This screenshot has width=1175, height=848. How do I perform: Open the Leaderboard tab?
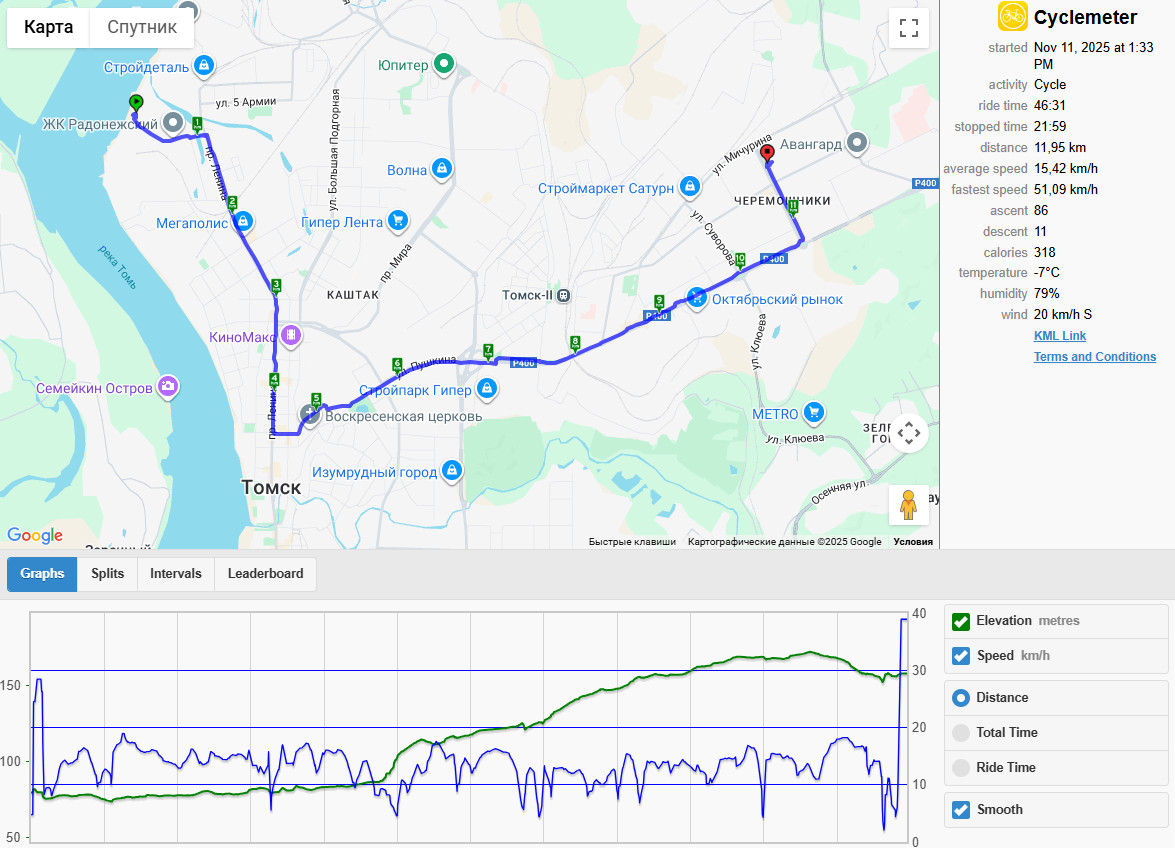coord(265,574)
